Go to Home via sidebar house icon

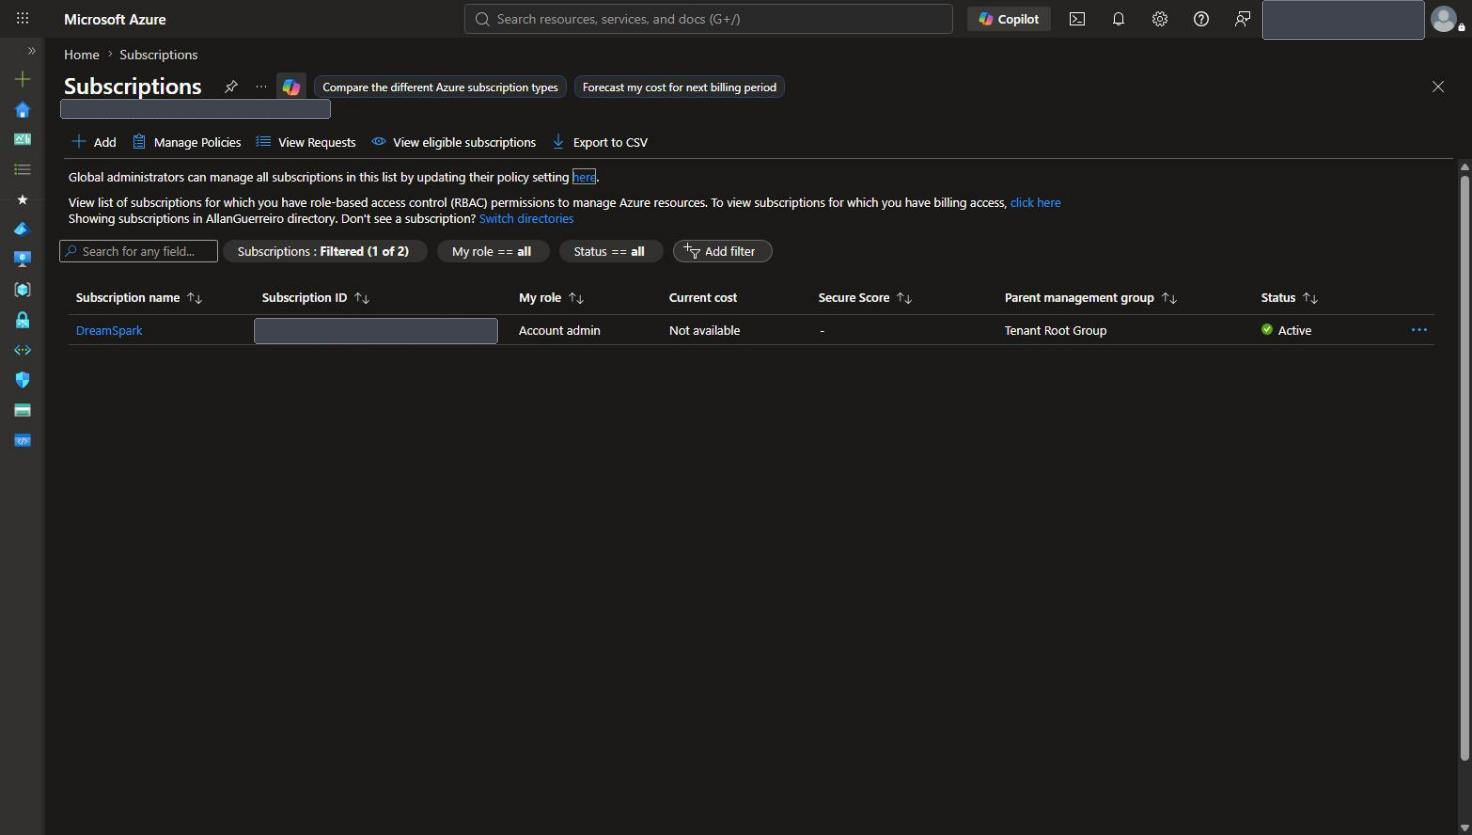(22, 109)
